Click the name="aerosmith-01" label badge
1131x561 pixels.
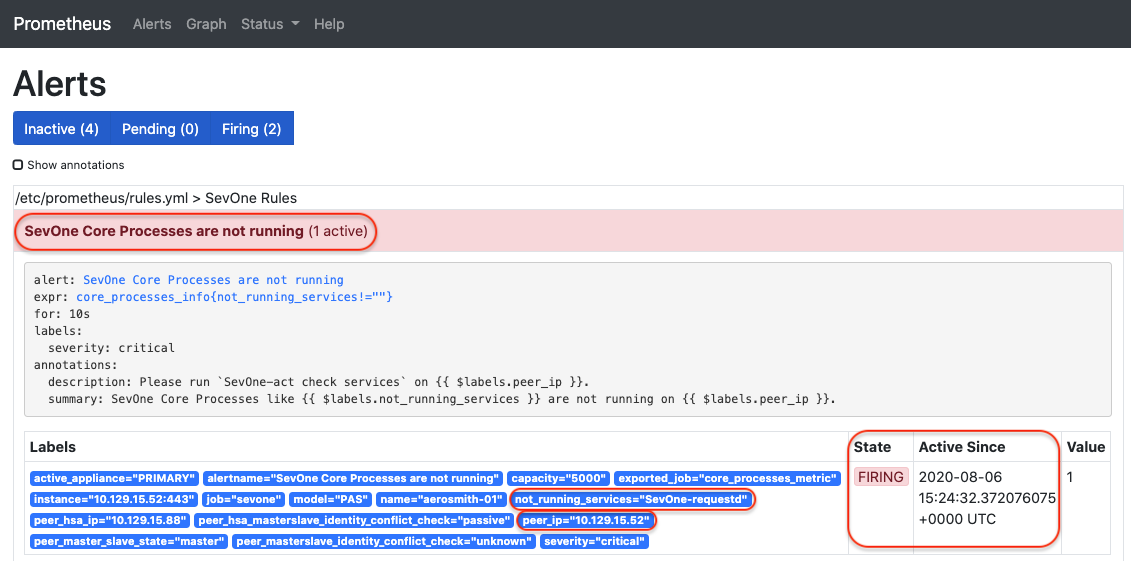(x=440, y=499)
